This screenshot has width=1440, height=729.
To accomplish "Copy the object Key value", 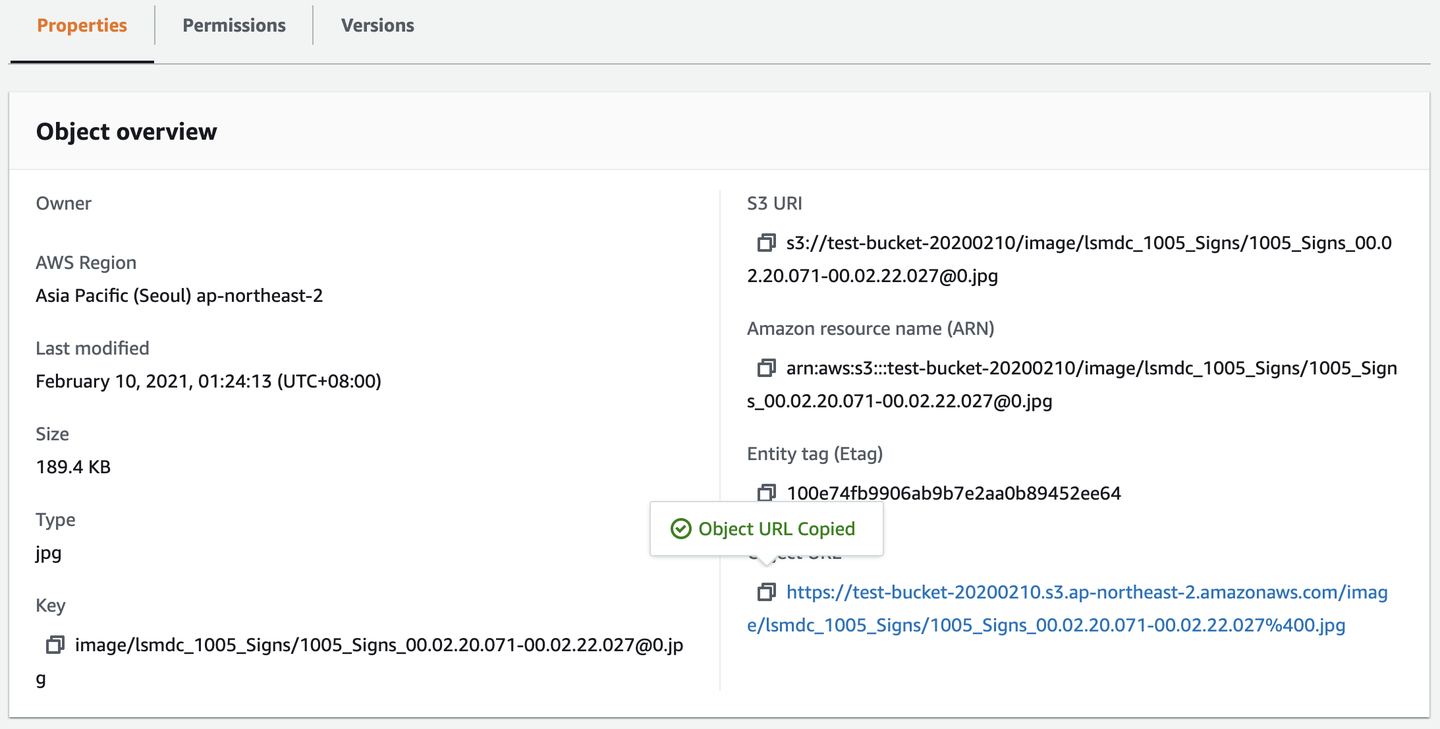I will pos(55,645).
